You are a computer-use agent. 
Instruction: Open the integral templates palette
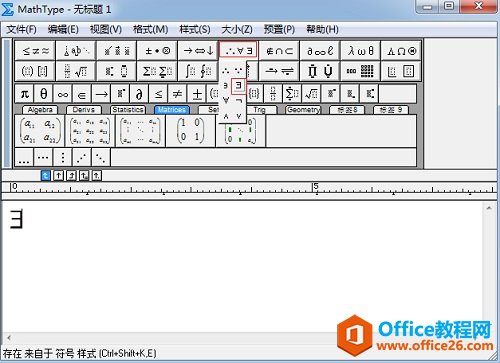(198, 71)
